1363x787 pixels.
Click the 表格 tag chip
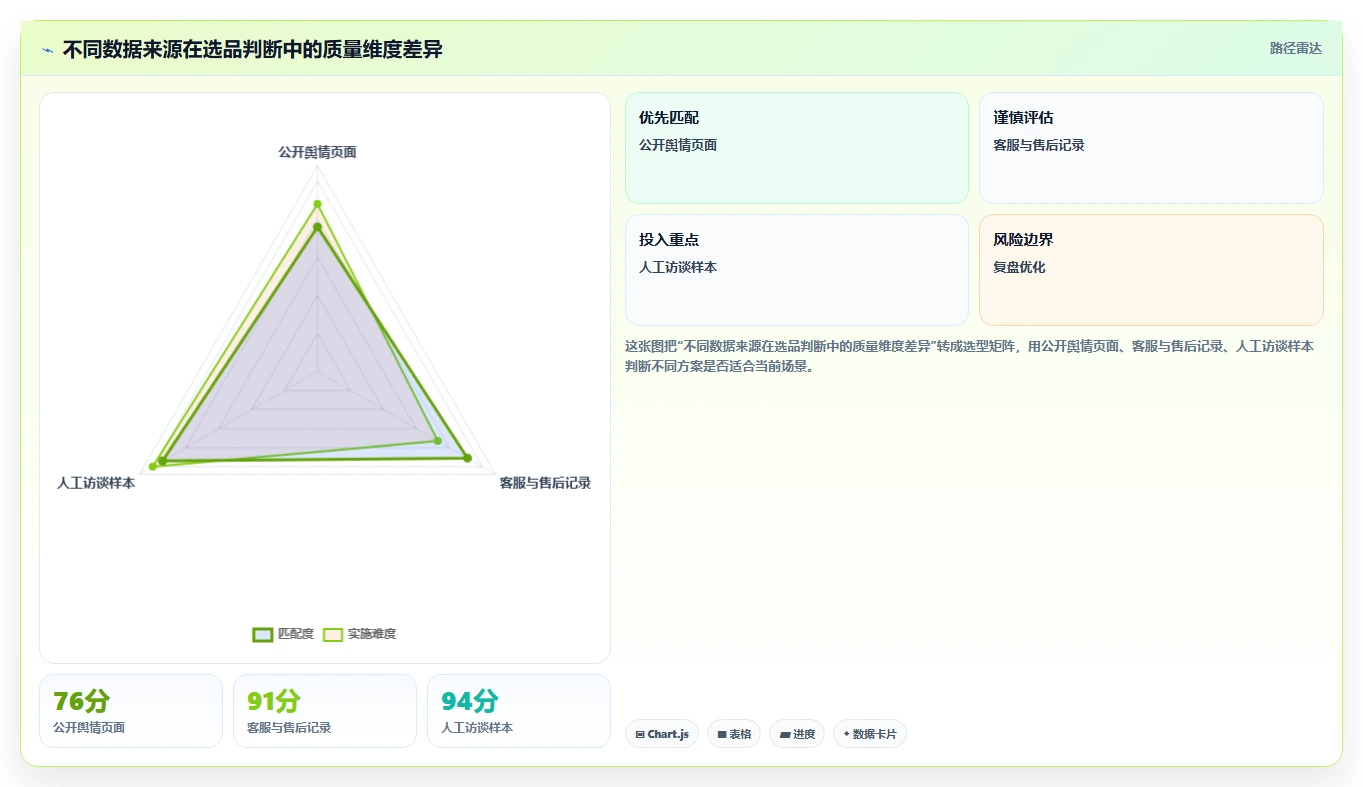click(734, 734)
